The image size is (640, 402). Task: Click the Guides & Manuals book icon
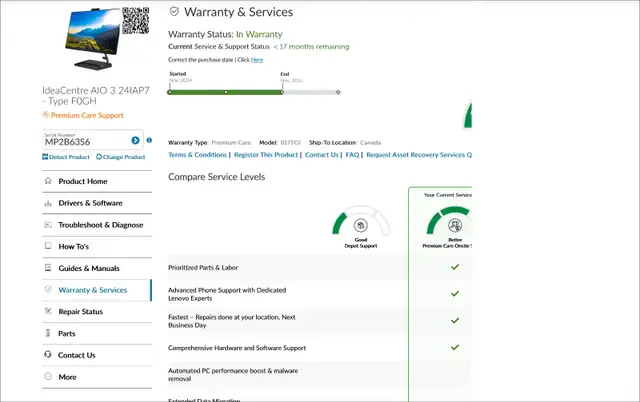[x=48, y=268]
